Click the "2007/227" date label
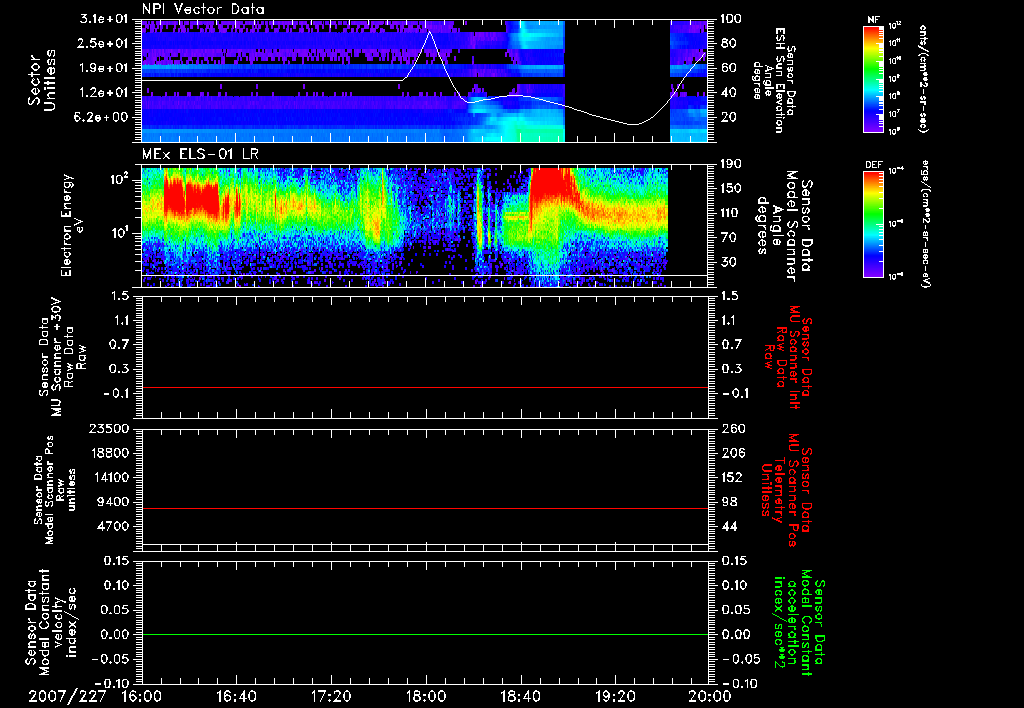This screenshot has height=708, width=1024. tap(67, 696)
